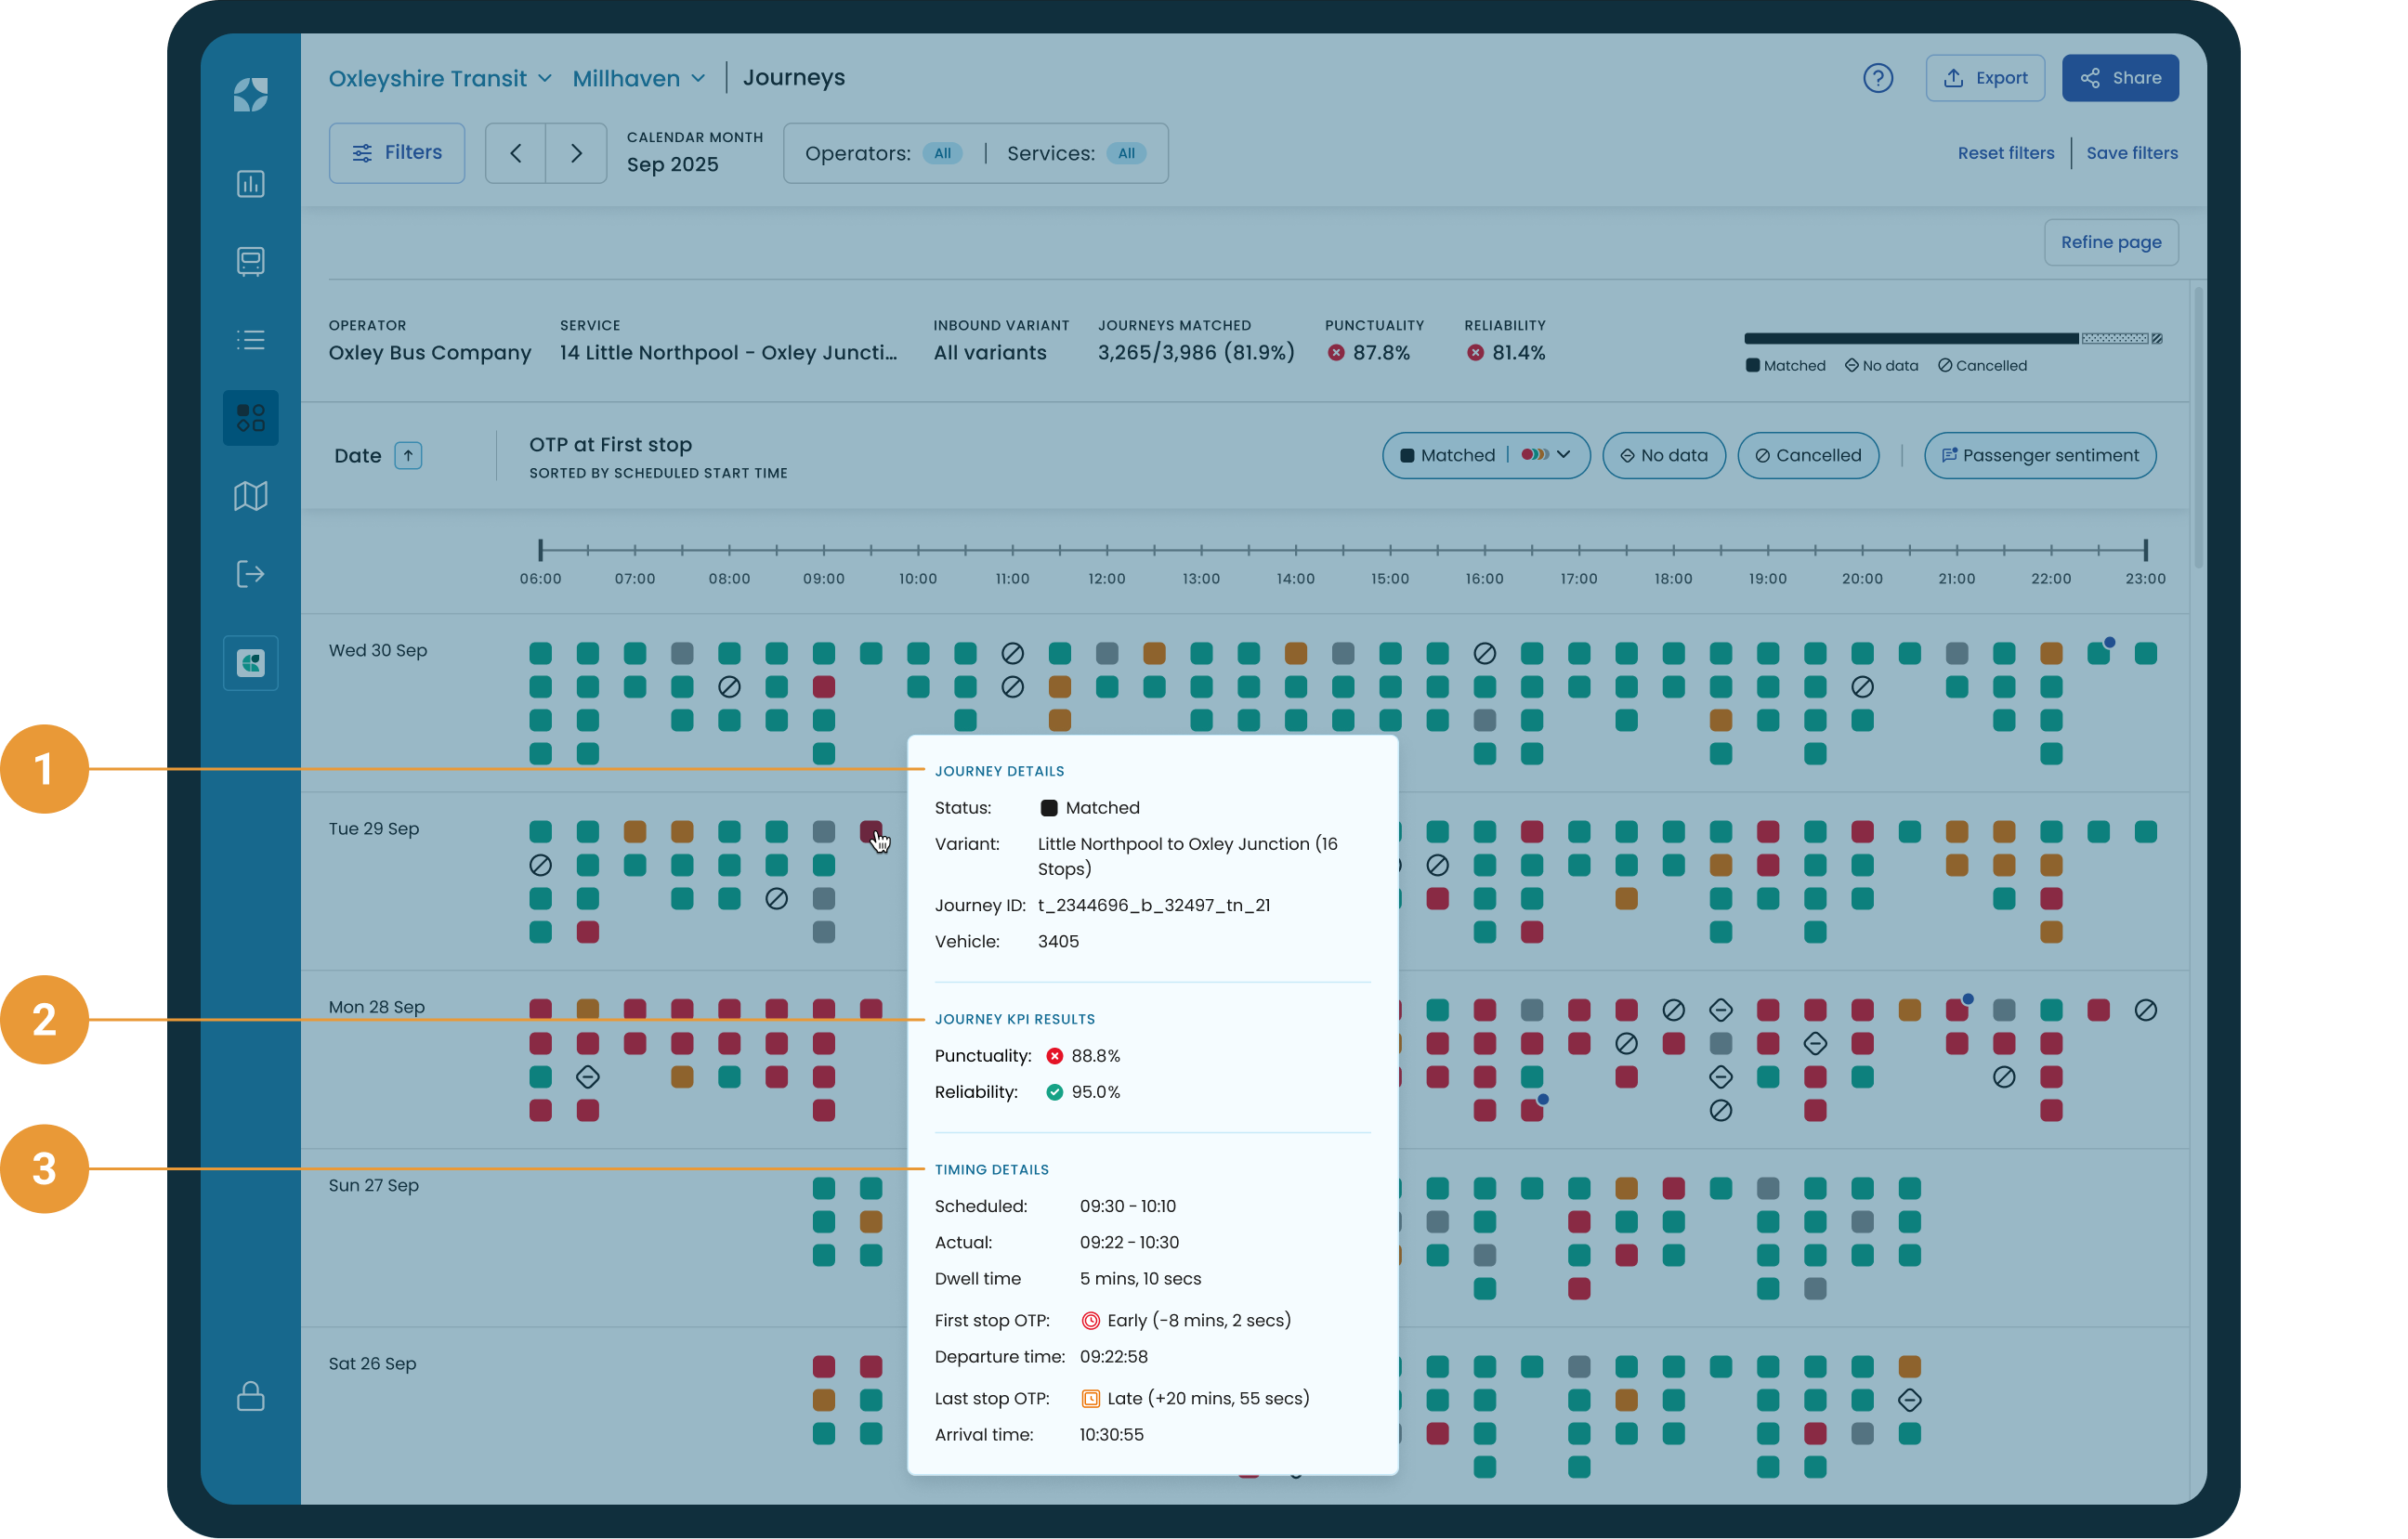This screenshot has width=2408, height=1539.
Task: Open the bus vehicles sidebar icon
Action: pos(250,261)
